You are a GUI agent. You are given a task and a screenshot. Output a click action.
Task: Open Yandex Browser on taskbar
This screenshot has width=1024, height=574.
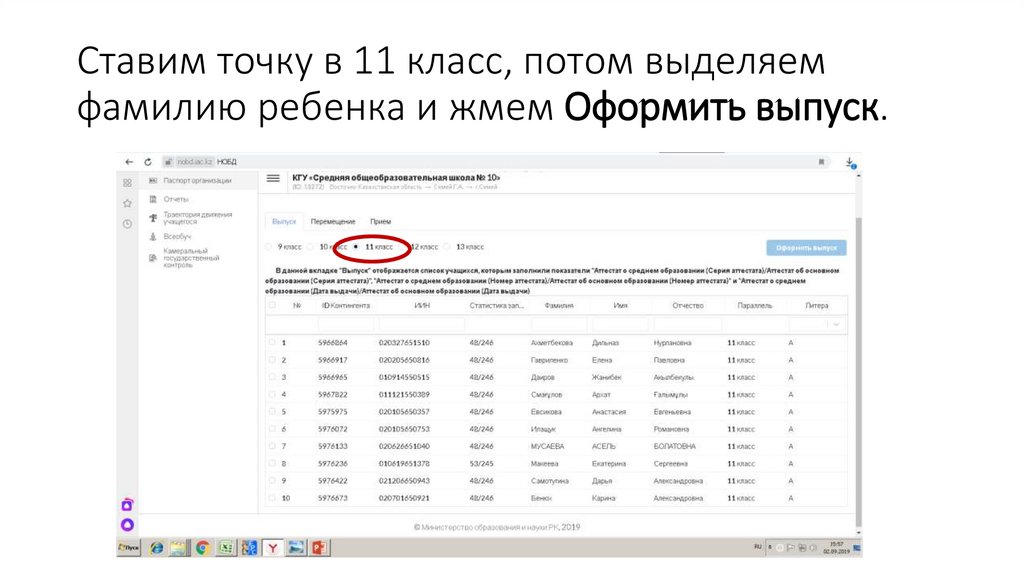pos(272,548)
